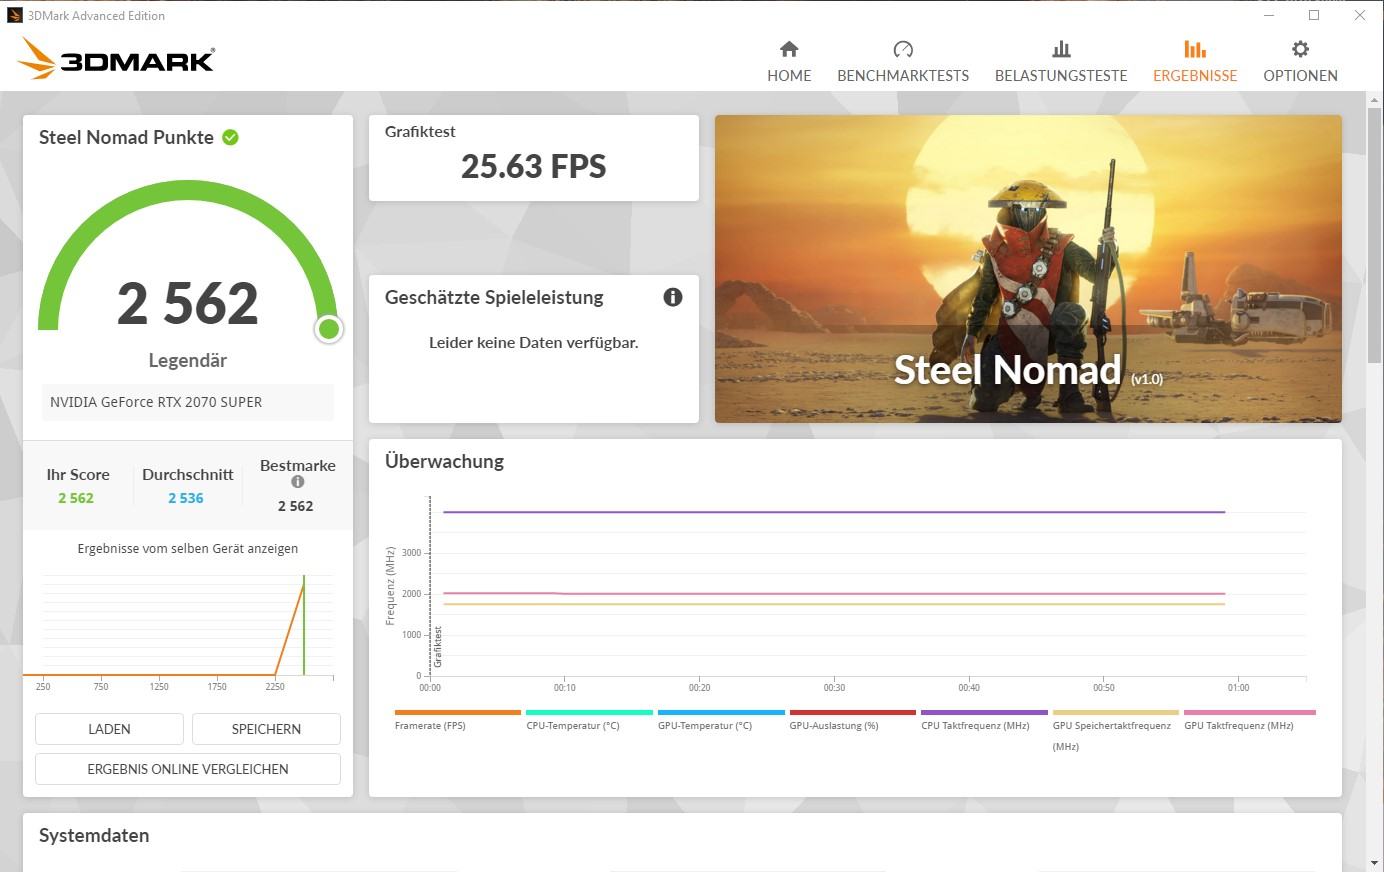Click the Systemdaten heading

94,836
